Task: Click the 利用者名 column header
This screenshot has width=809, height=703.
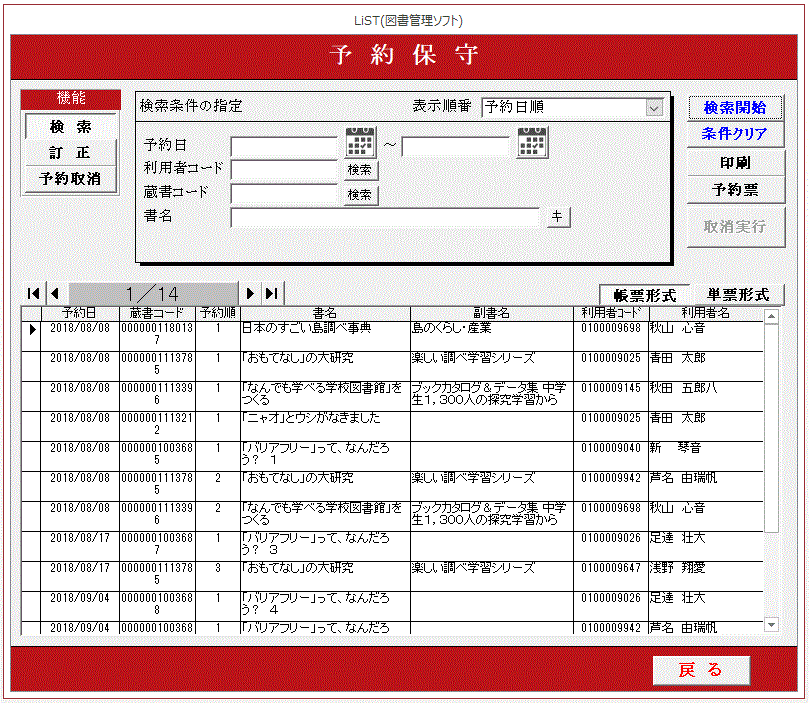Action: pyautogui.click(x=706, y=313)
